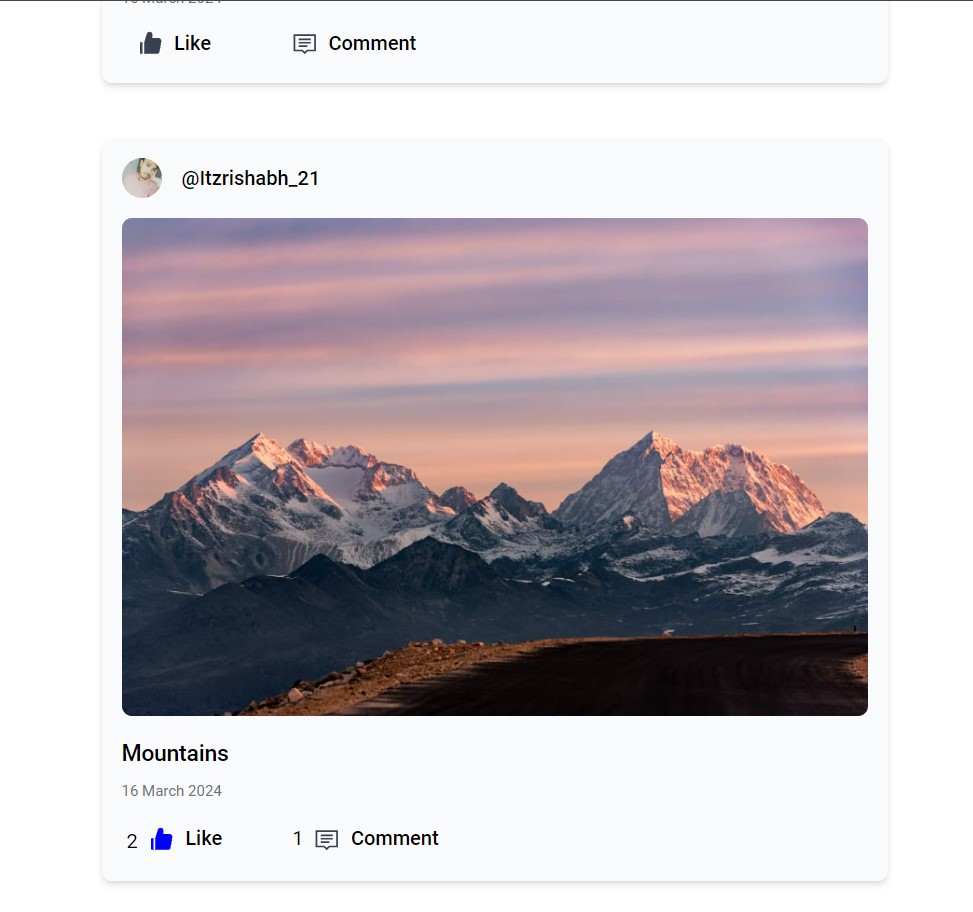The height and width of the screenshot is (912, 973).
Task: Select the Mountains post card
Action: (495, 510)
